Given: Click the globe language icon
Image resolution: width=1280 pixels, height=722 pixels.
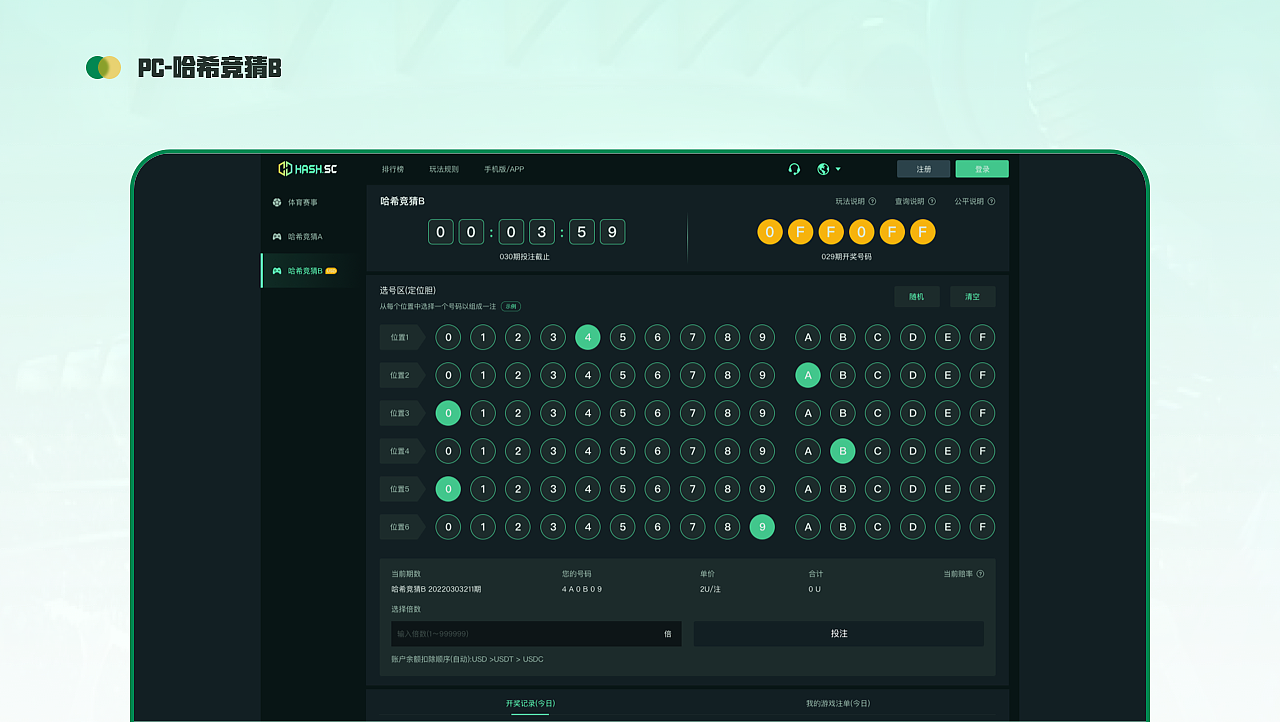Looking at the screenshot, I should [x=823, y=169].
